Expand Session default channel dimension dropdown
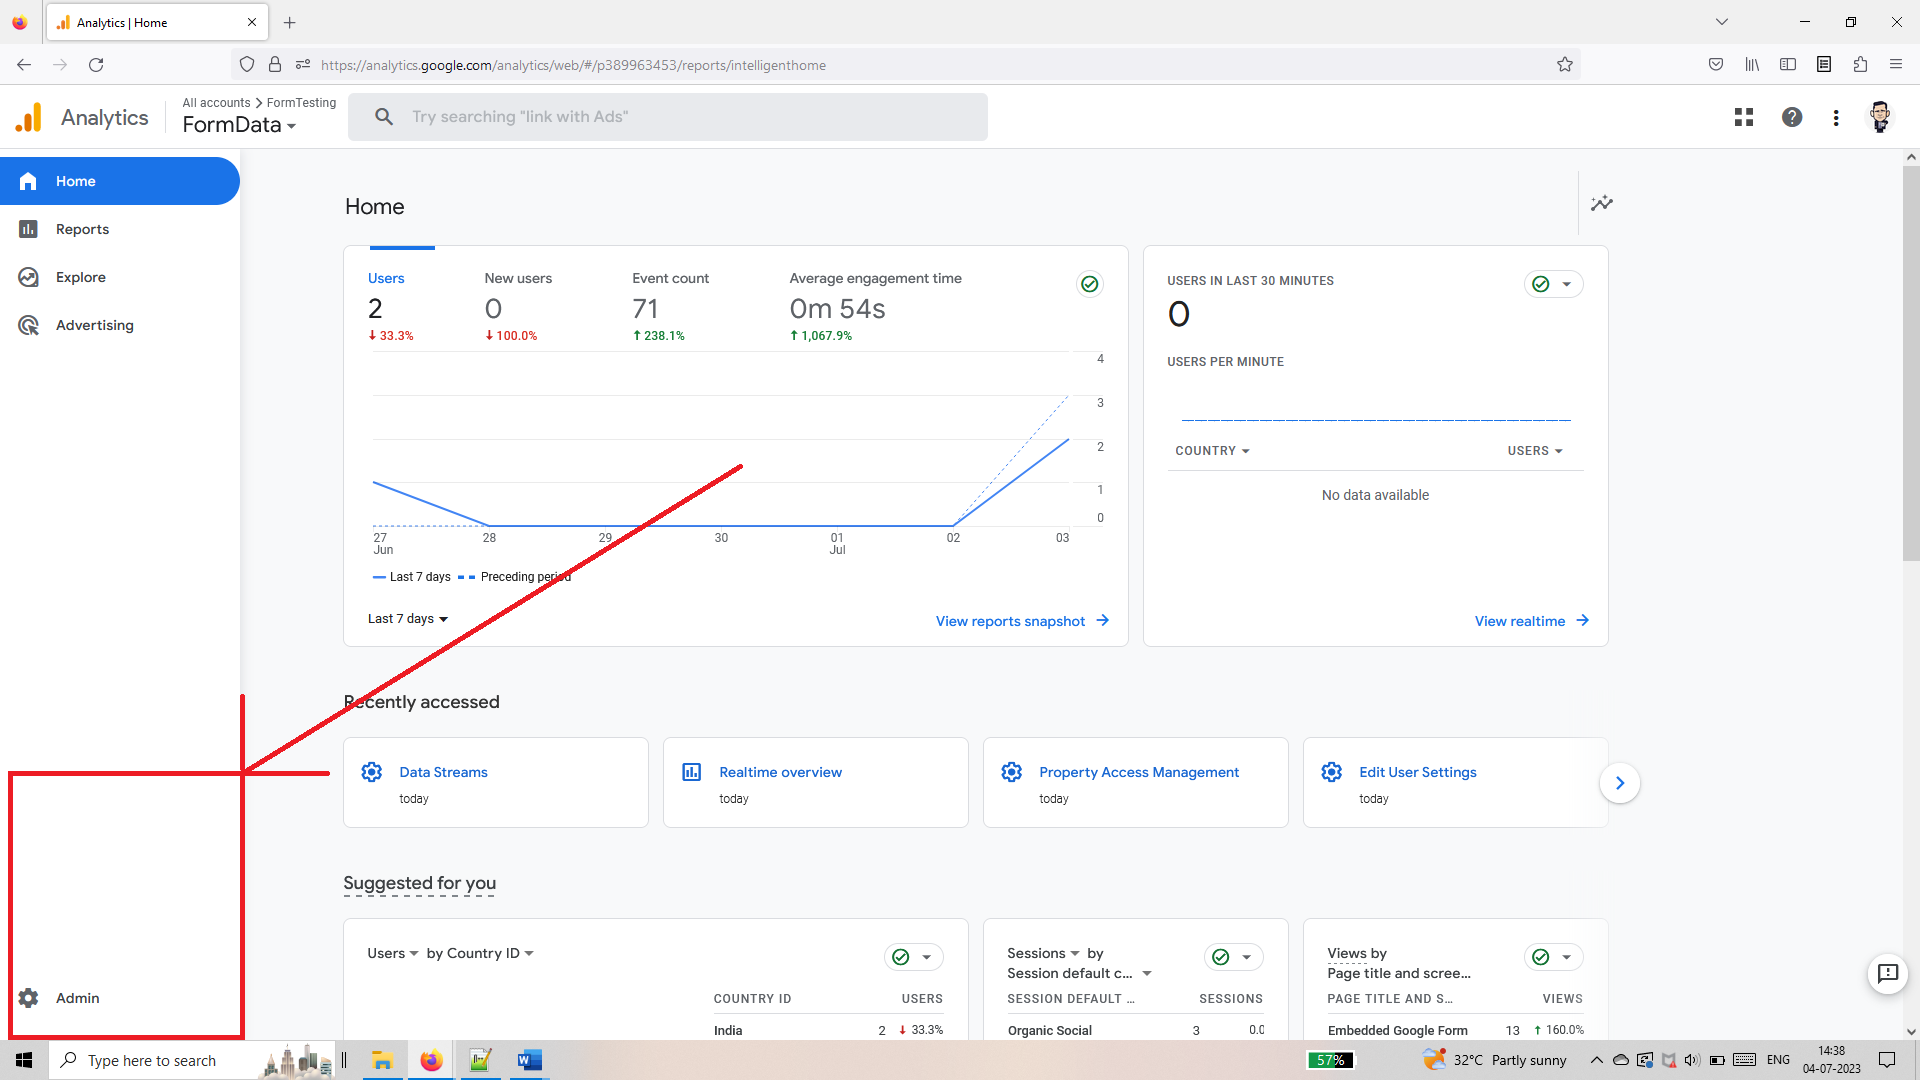 click(1080, 974)
